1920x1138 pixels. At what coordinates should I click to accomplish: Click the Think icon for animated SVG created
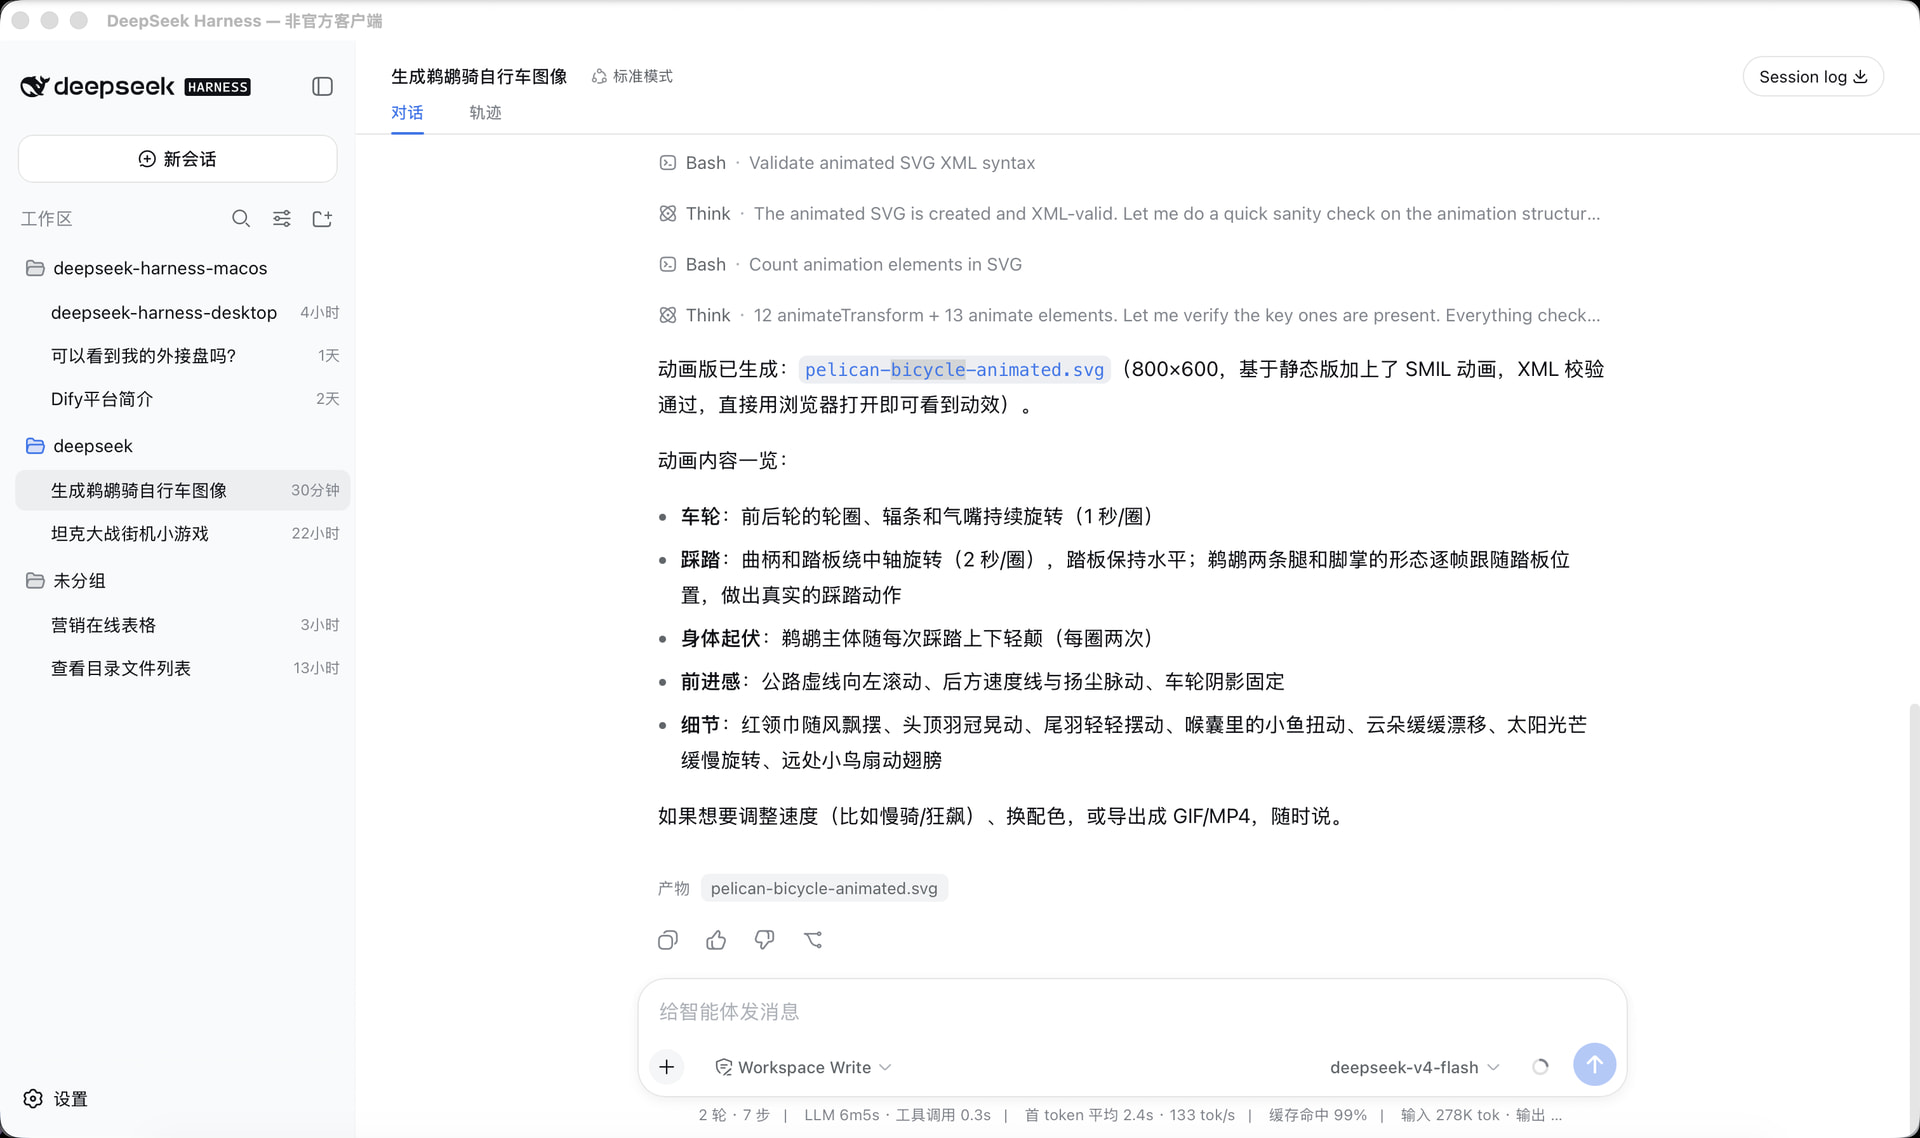[668, 214]
